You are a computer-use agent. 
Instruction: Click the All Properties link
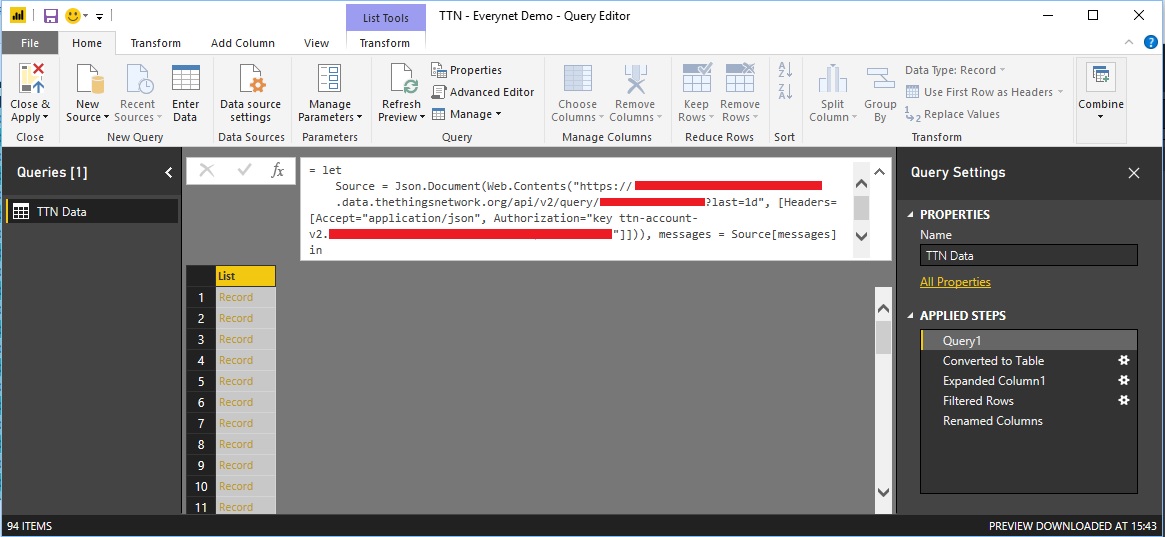tap(955, 282)
